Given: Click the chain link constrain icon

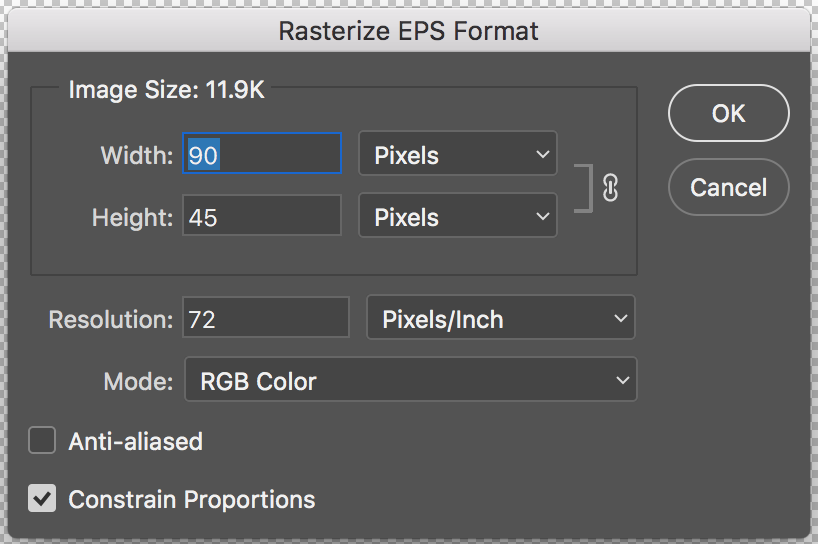Looking at the screenshot, I should (610, 188).
